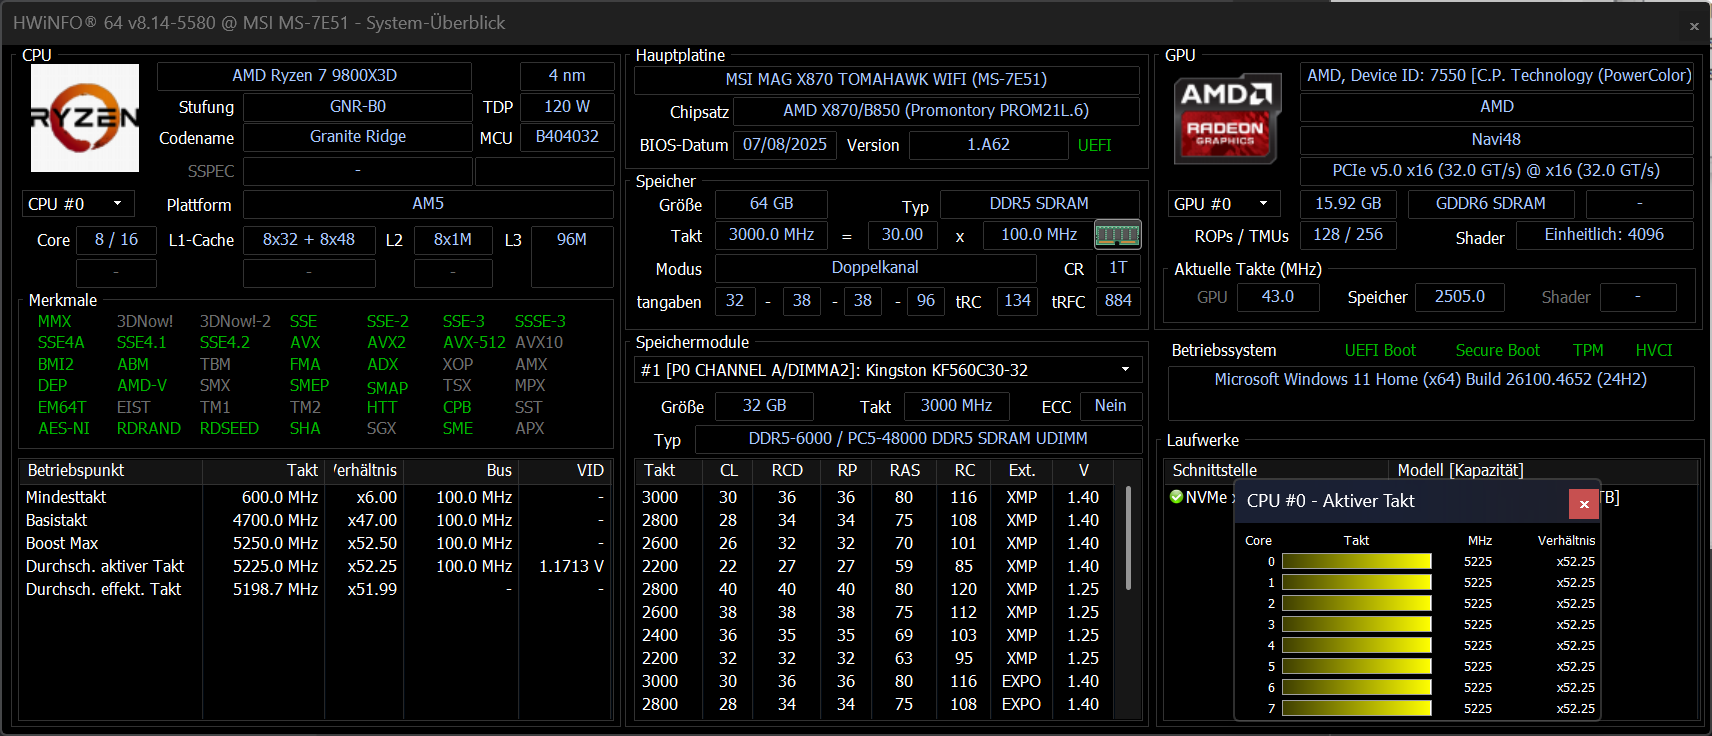The image size is (1712, 736).
Task: Click the Core 3 clock bar
Action: (1356, 625)
